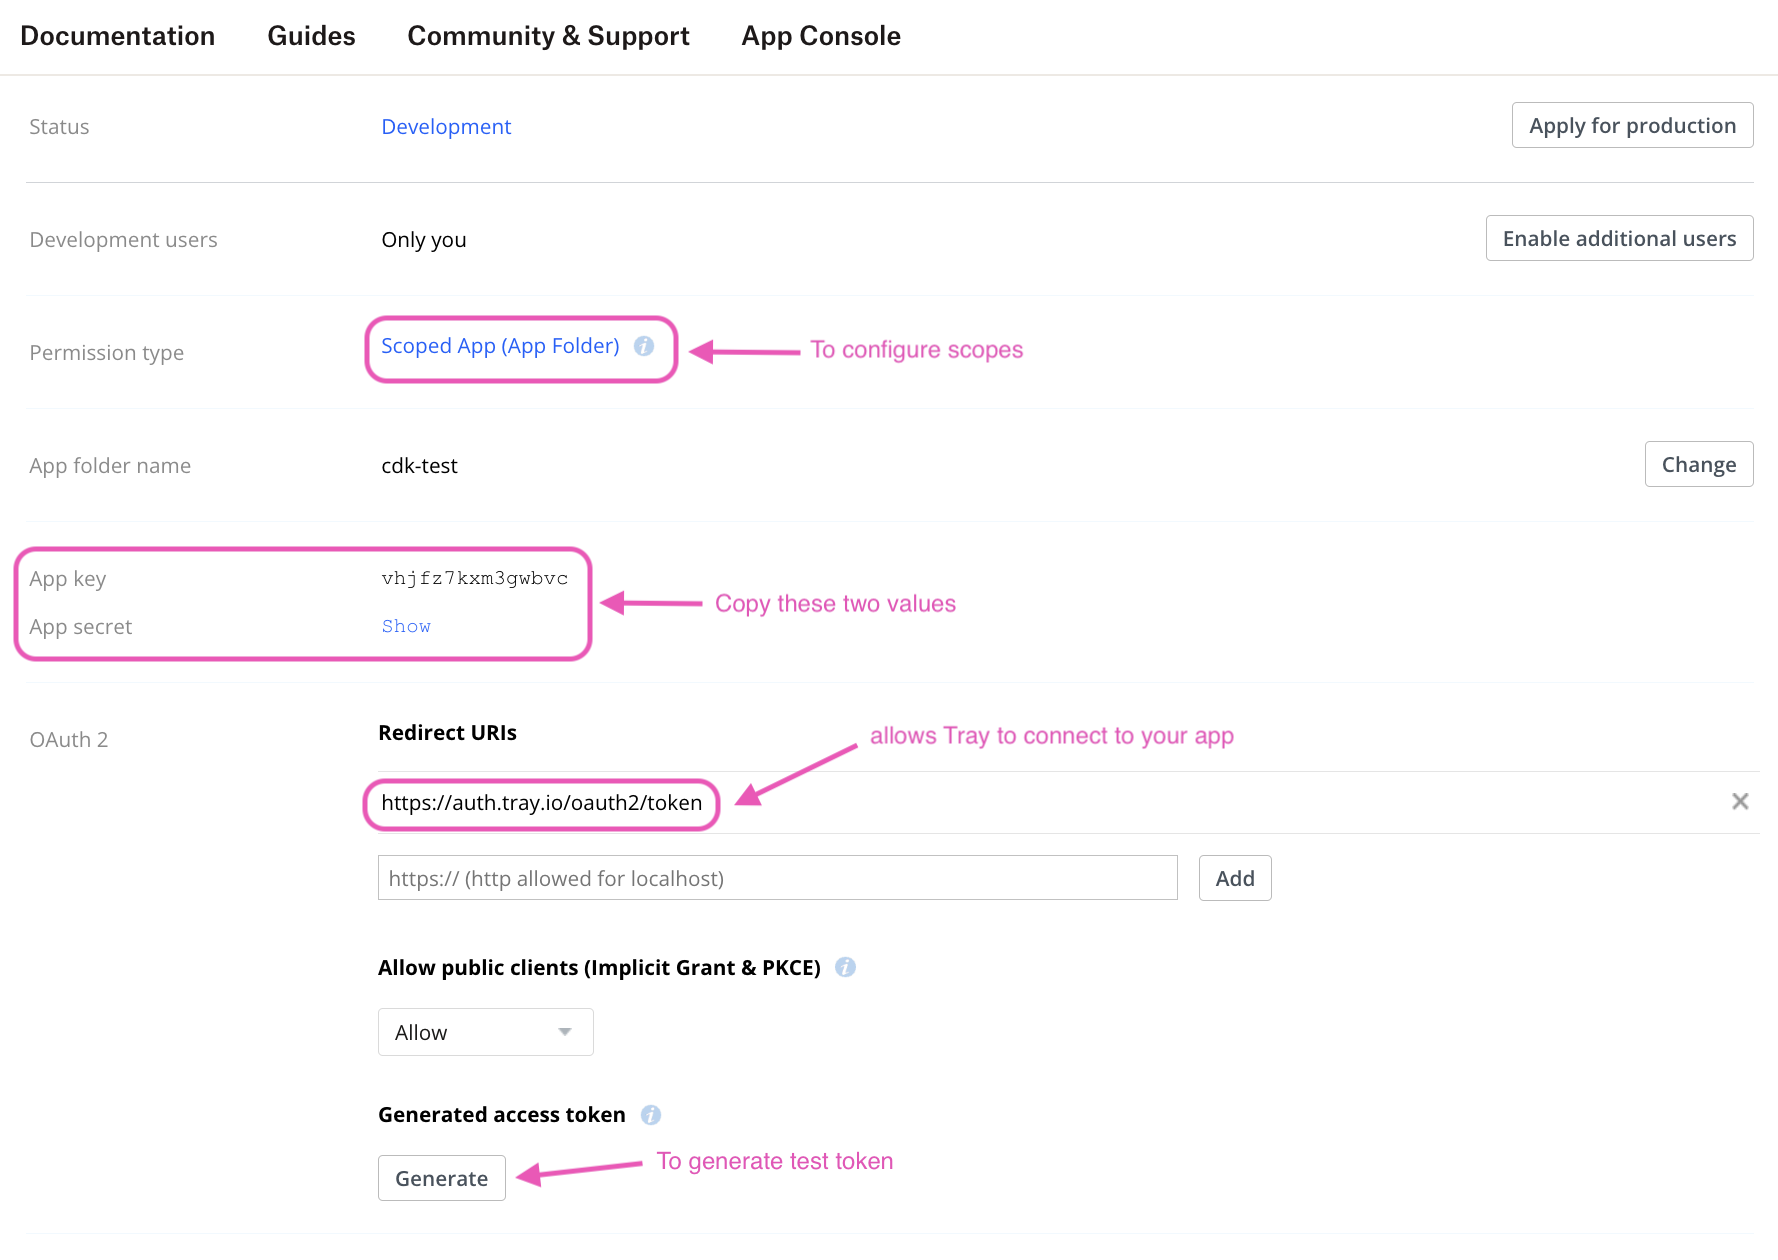The image size is (1778, 1260).
Task: Change the cdk-test app folder name
Action: [1698, 464]
